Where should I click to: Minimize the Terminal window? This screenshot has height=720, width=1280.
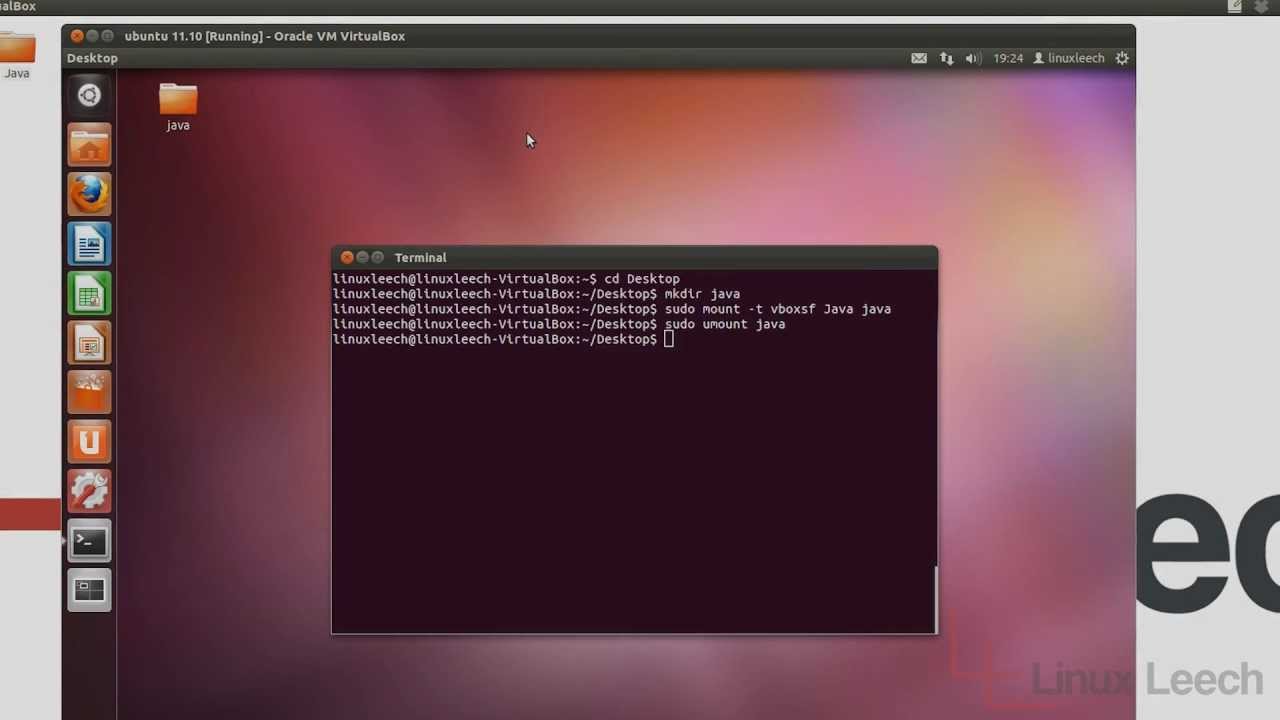pyautogui.click(x=362, y=257)
